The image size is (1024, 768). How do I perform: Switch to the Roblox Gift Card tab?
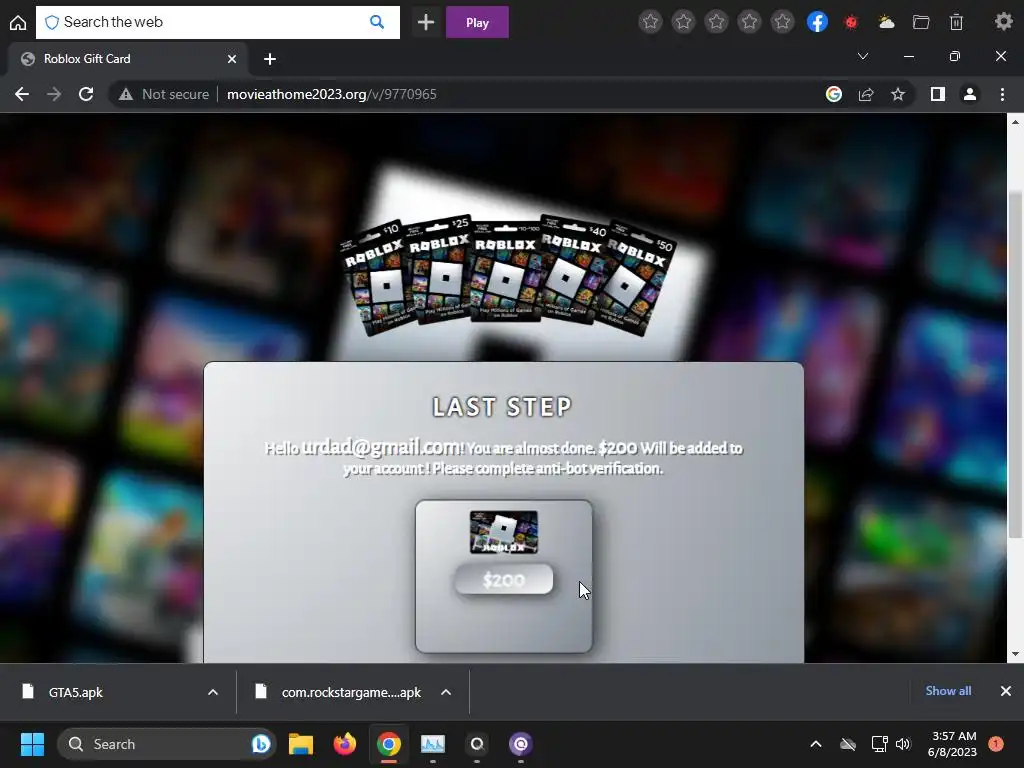click(128, 59)
